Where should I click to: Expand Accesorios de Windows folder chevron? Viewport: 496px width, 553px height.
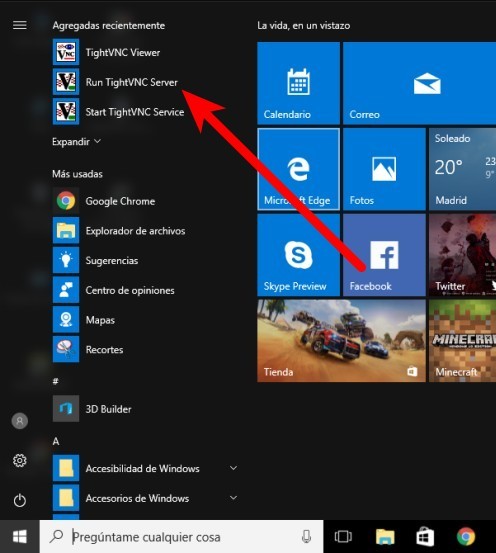233,498
